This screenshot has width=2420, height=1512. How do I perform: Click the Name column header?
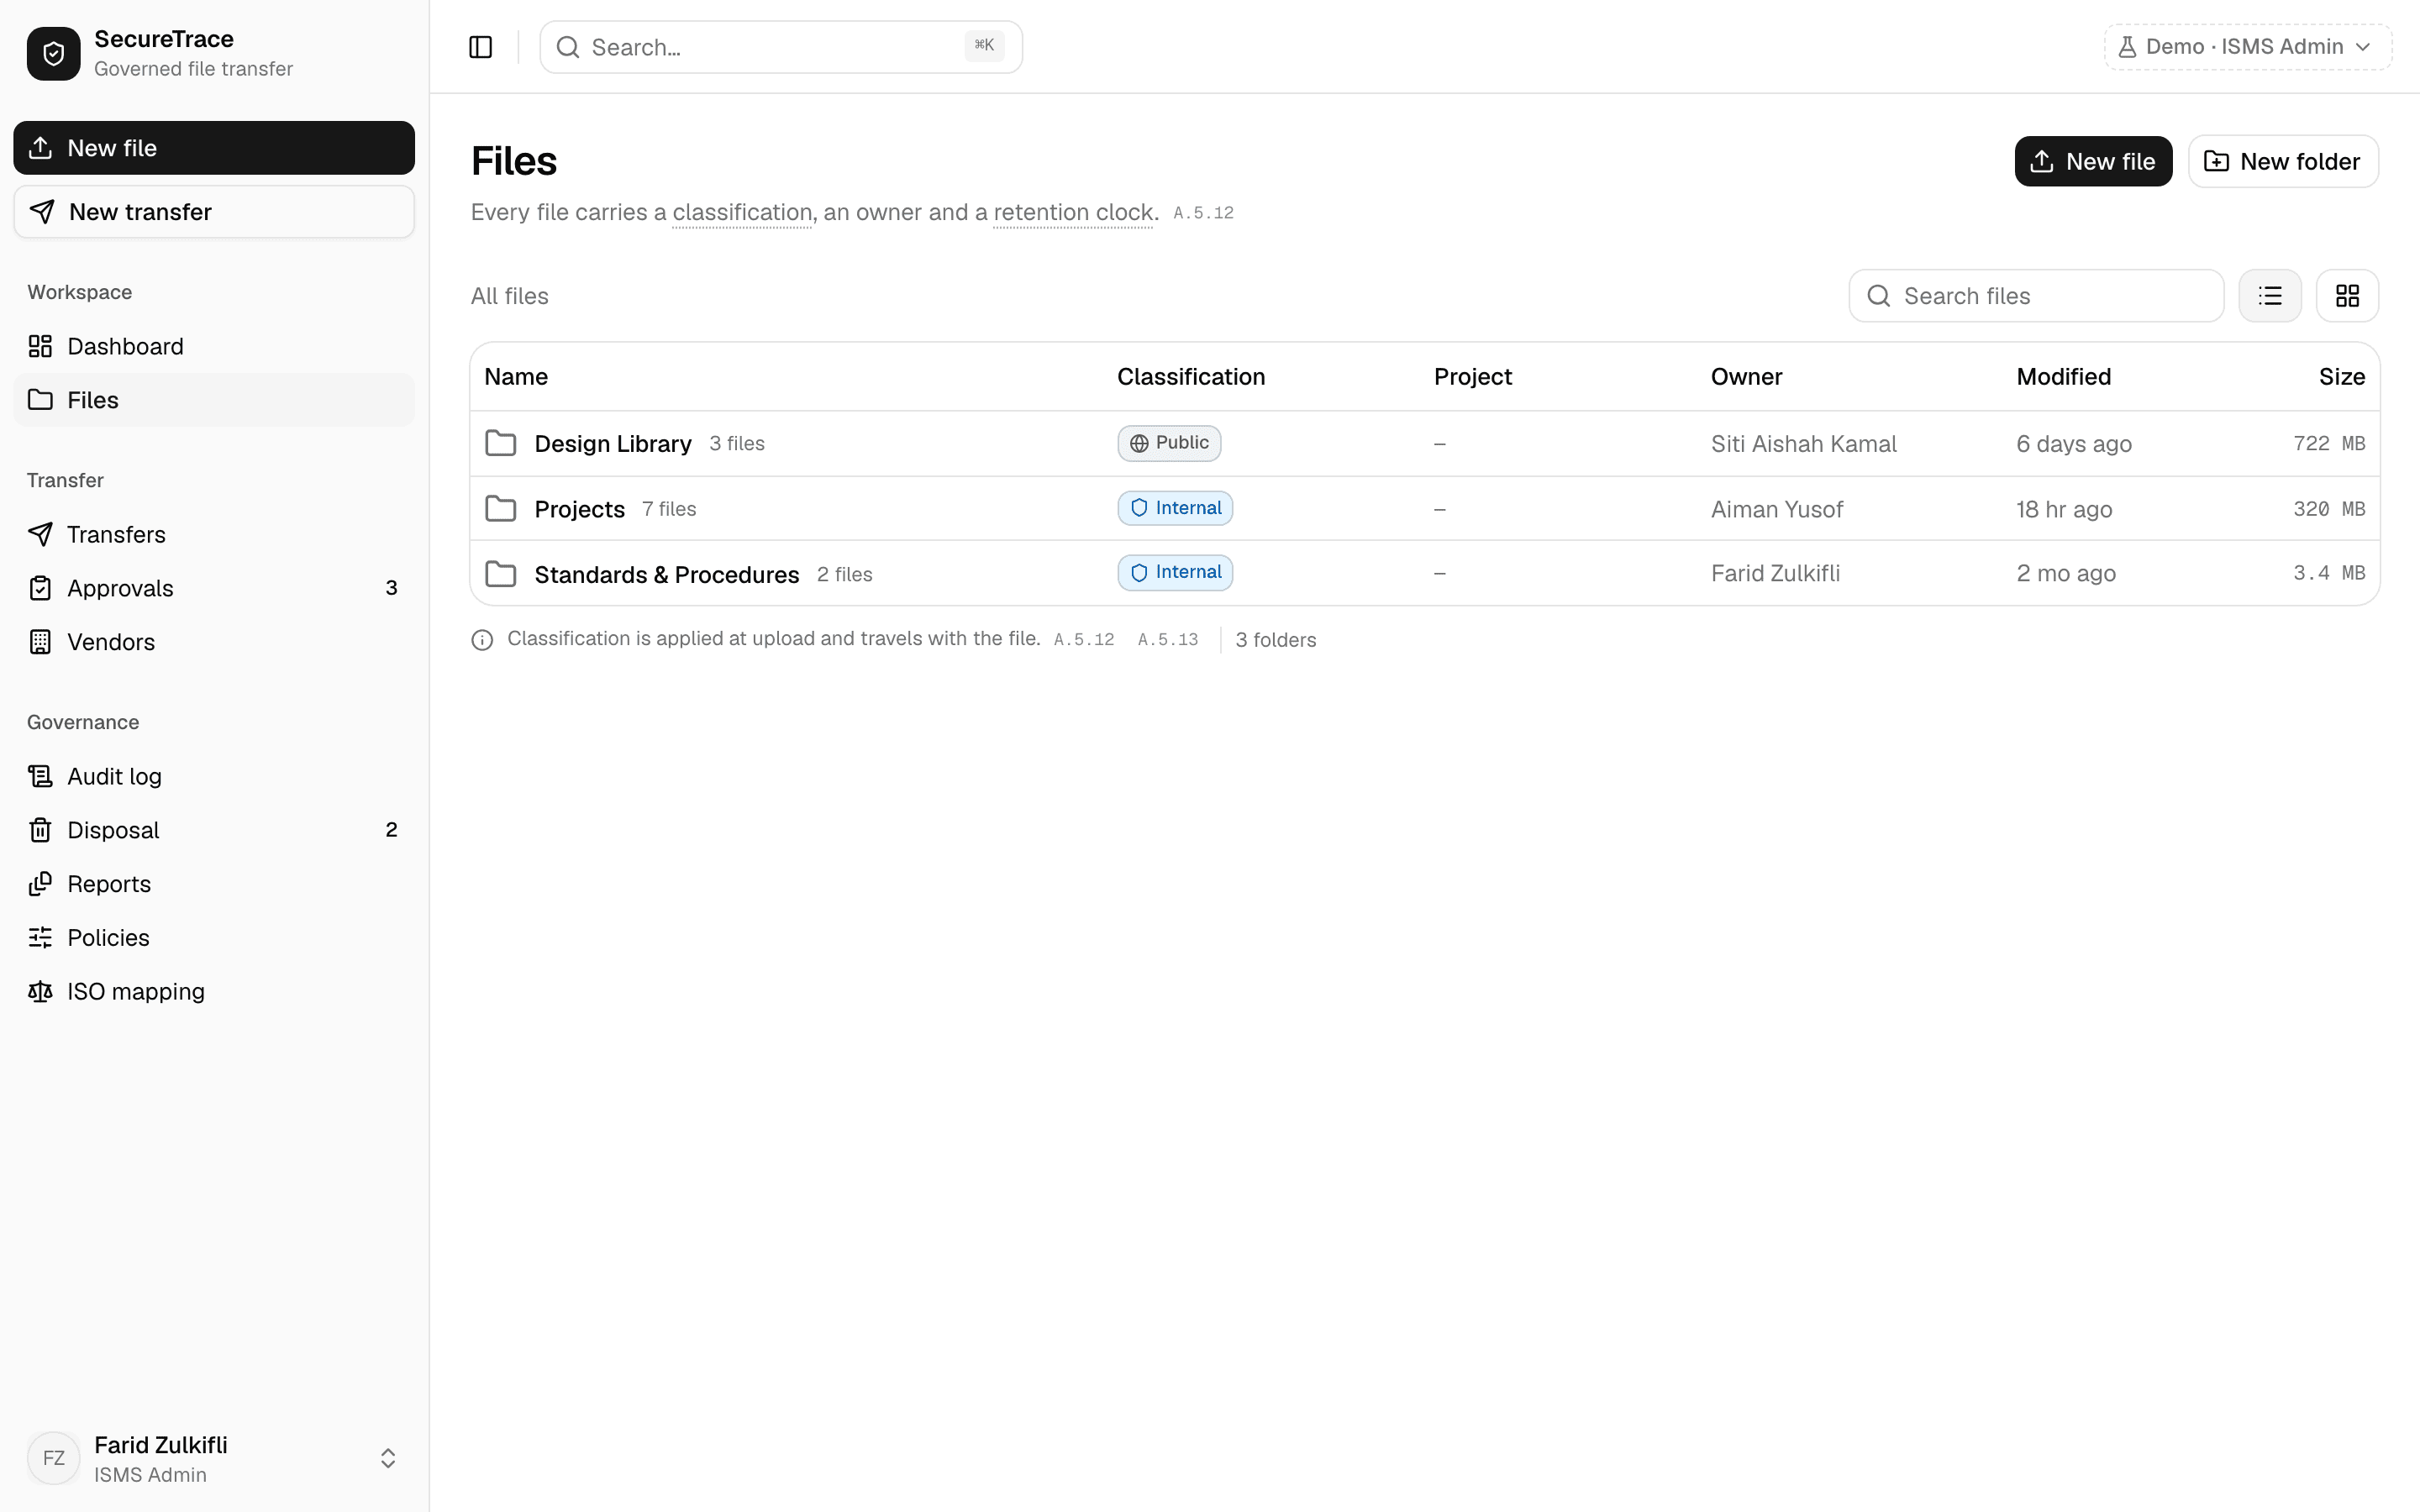coord(516,377)
